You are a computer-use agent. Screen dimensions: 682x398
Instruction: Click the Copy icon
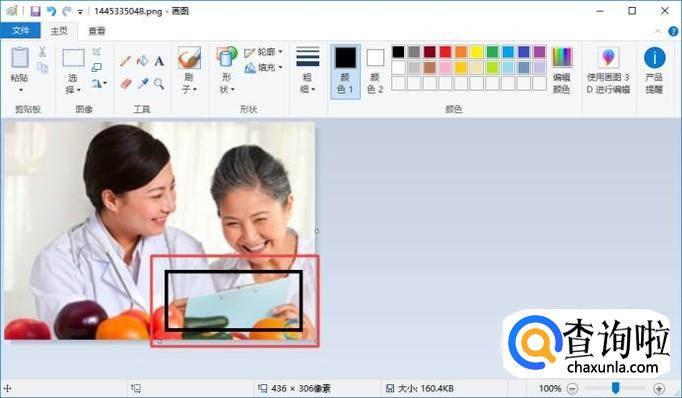[x=42, y=68]
